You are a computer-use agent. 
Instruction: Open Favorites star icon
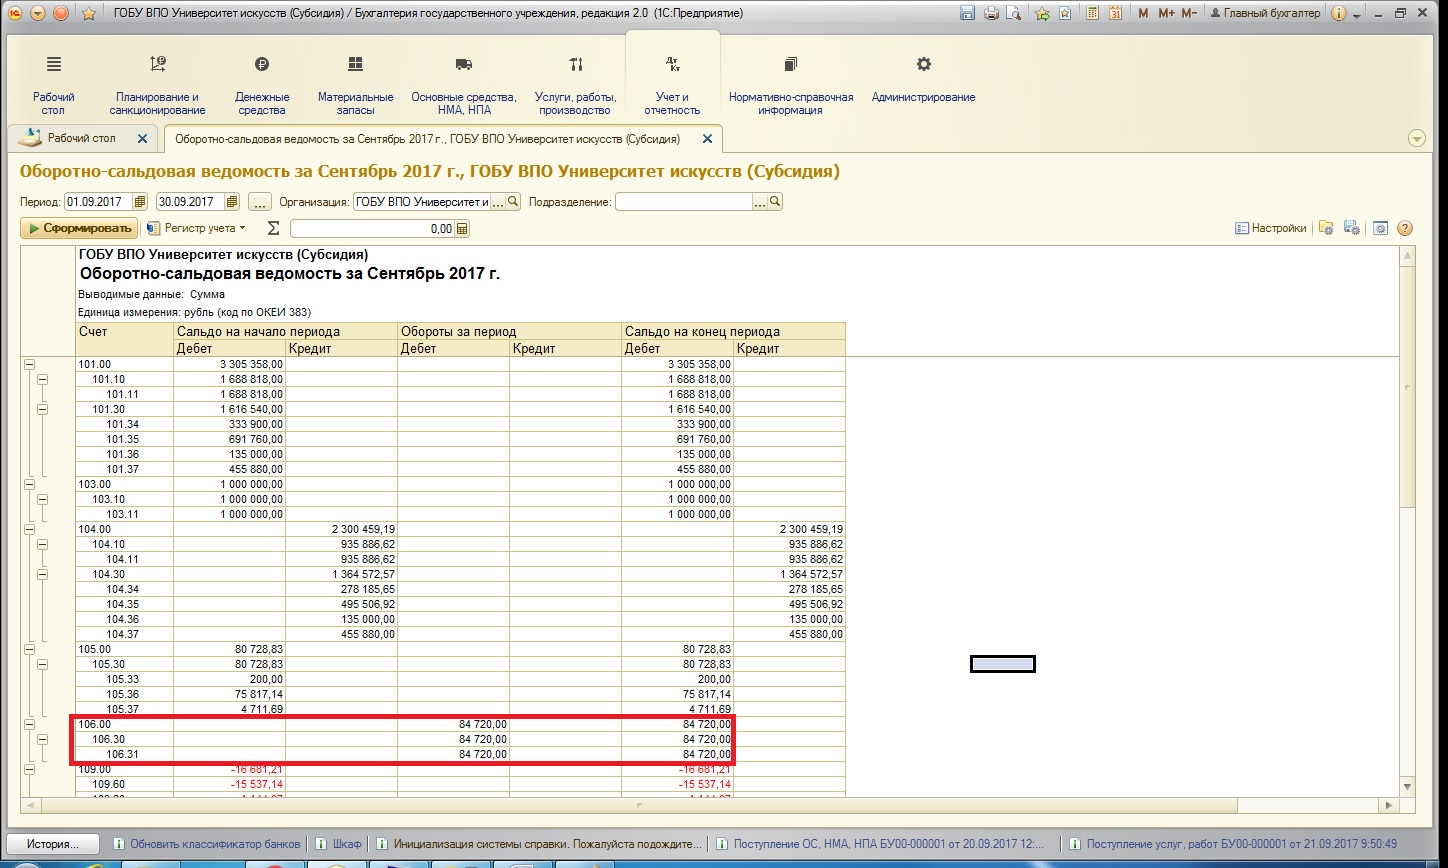(1064, 13)
